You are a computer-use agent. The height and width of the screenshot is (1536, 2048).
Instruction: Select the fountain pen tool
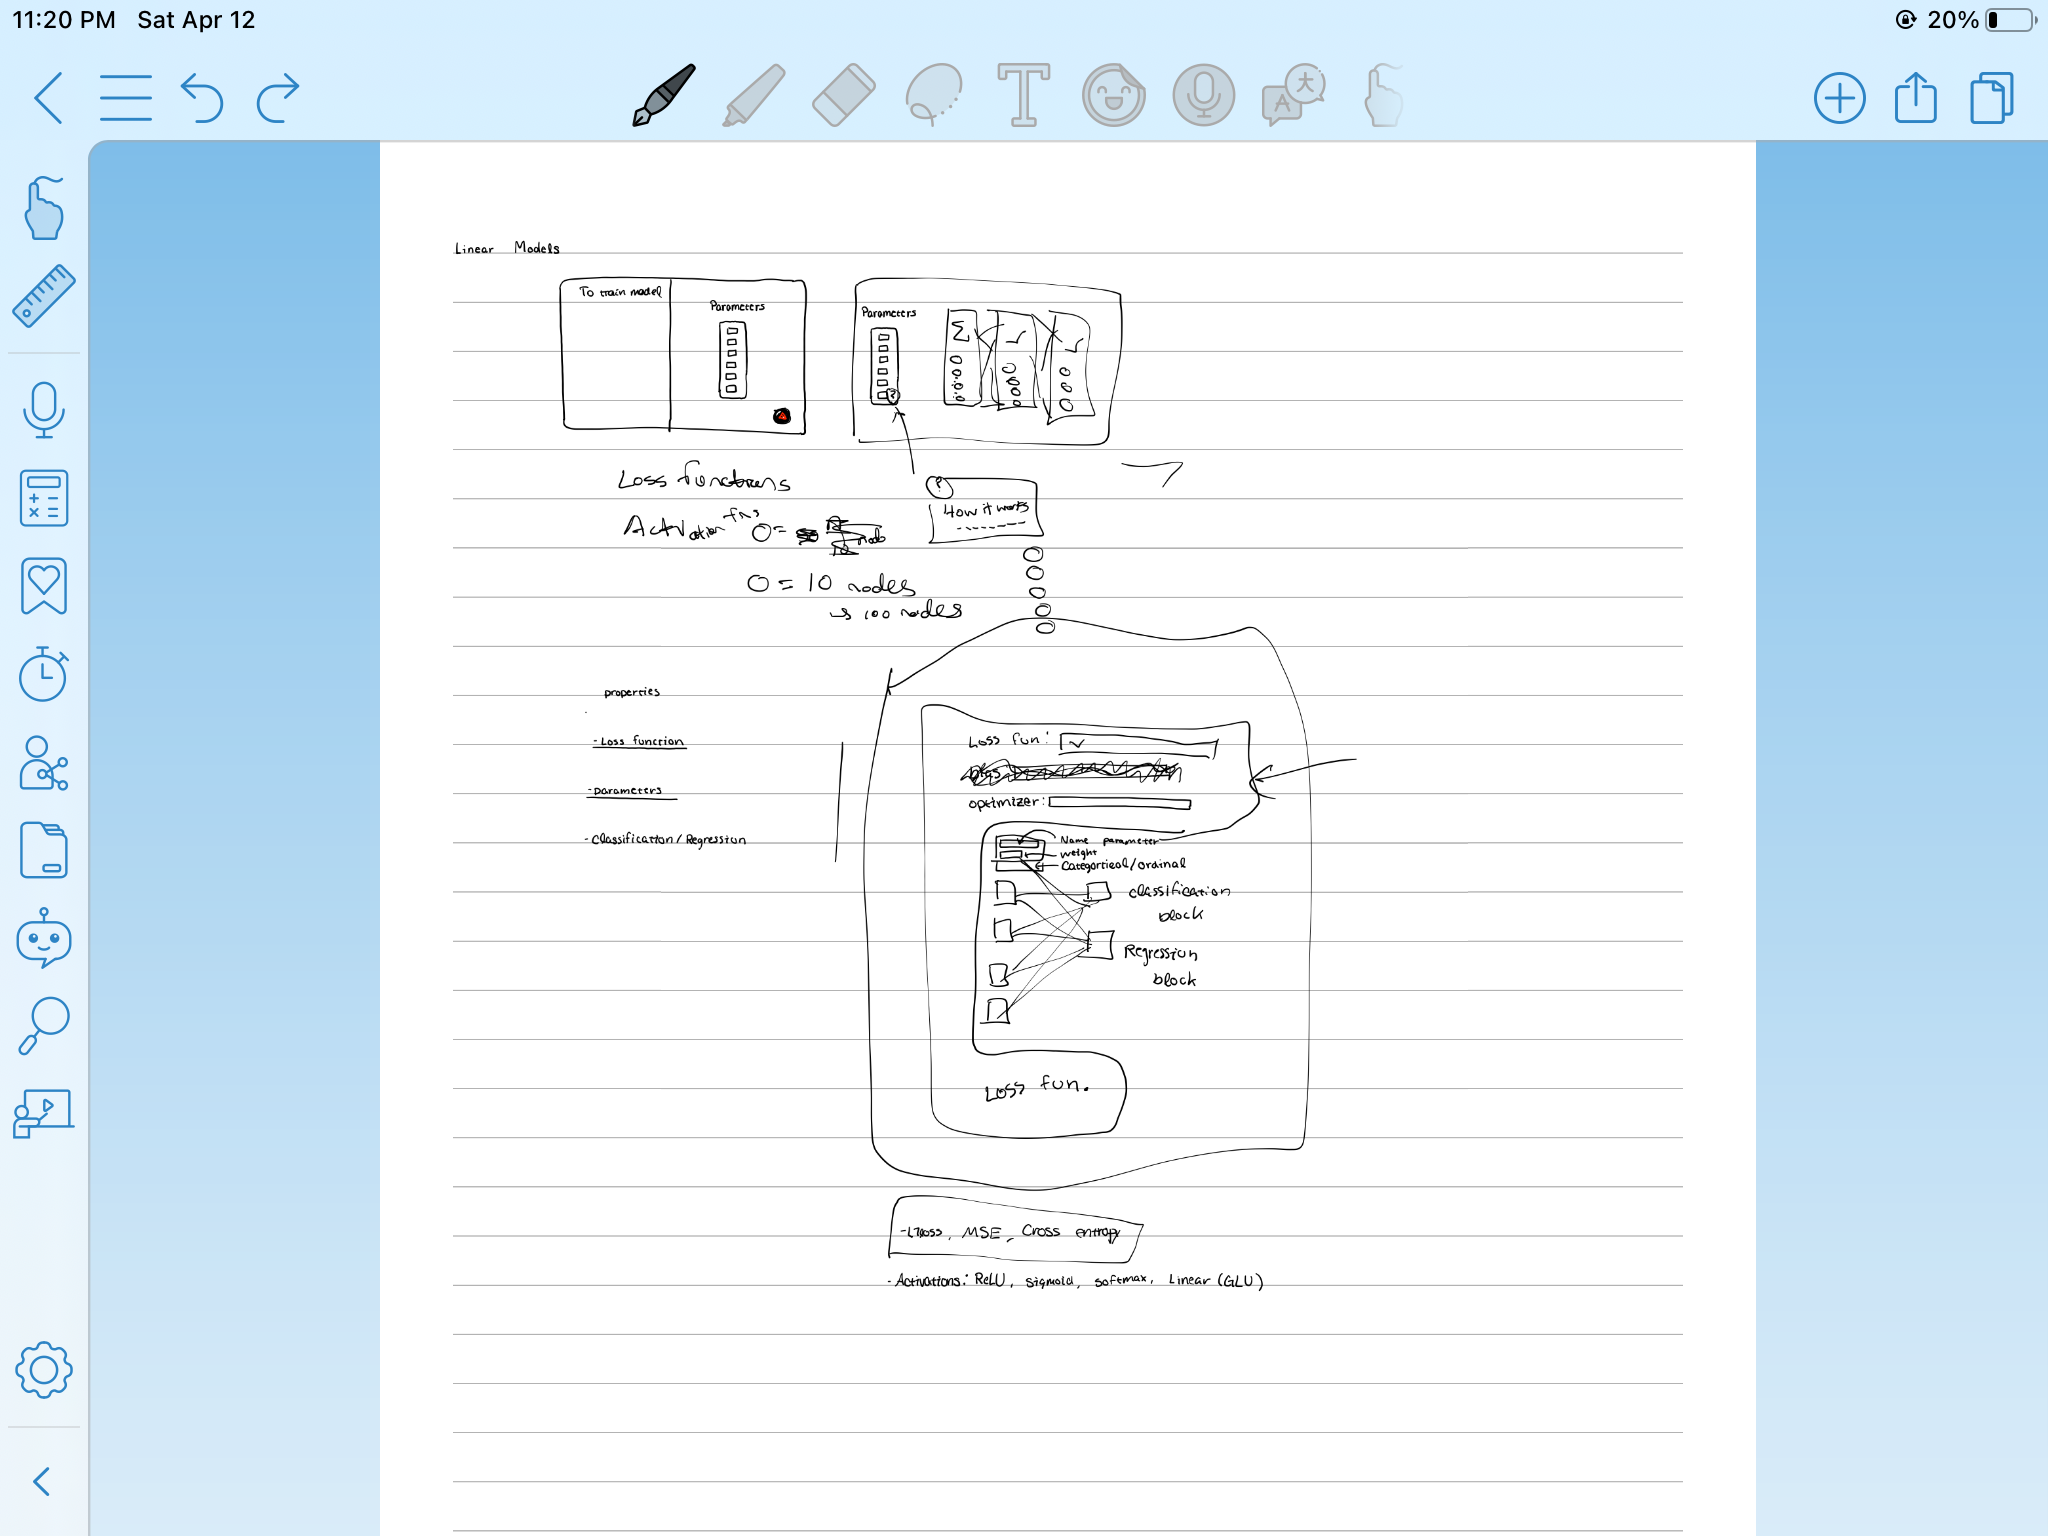(663, 96)
